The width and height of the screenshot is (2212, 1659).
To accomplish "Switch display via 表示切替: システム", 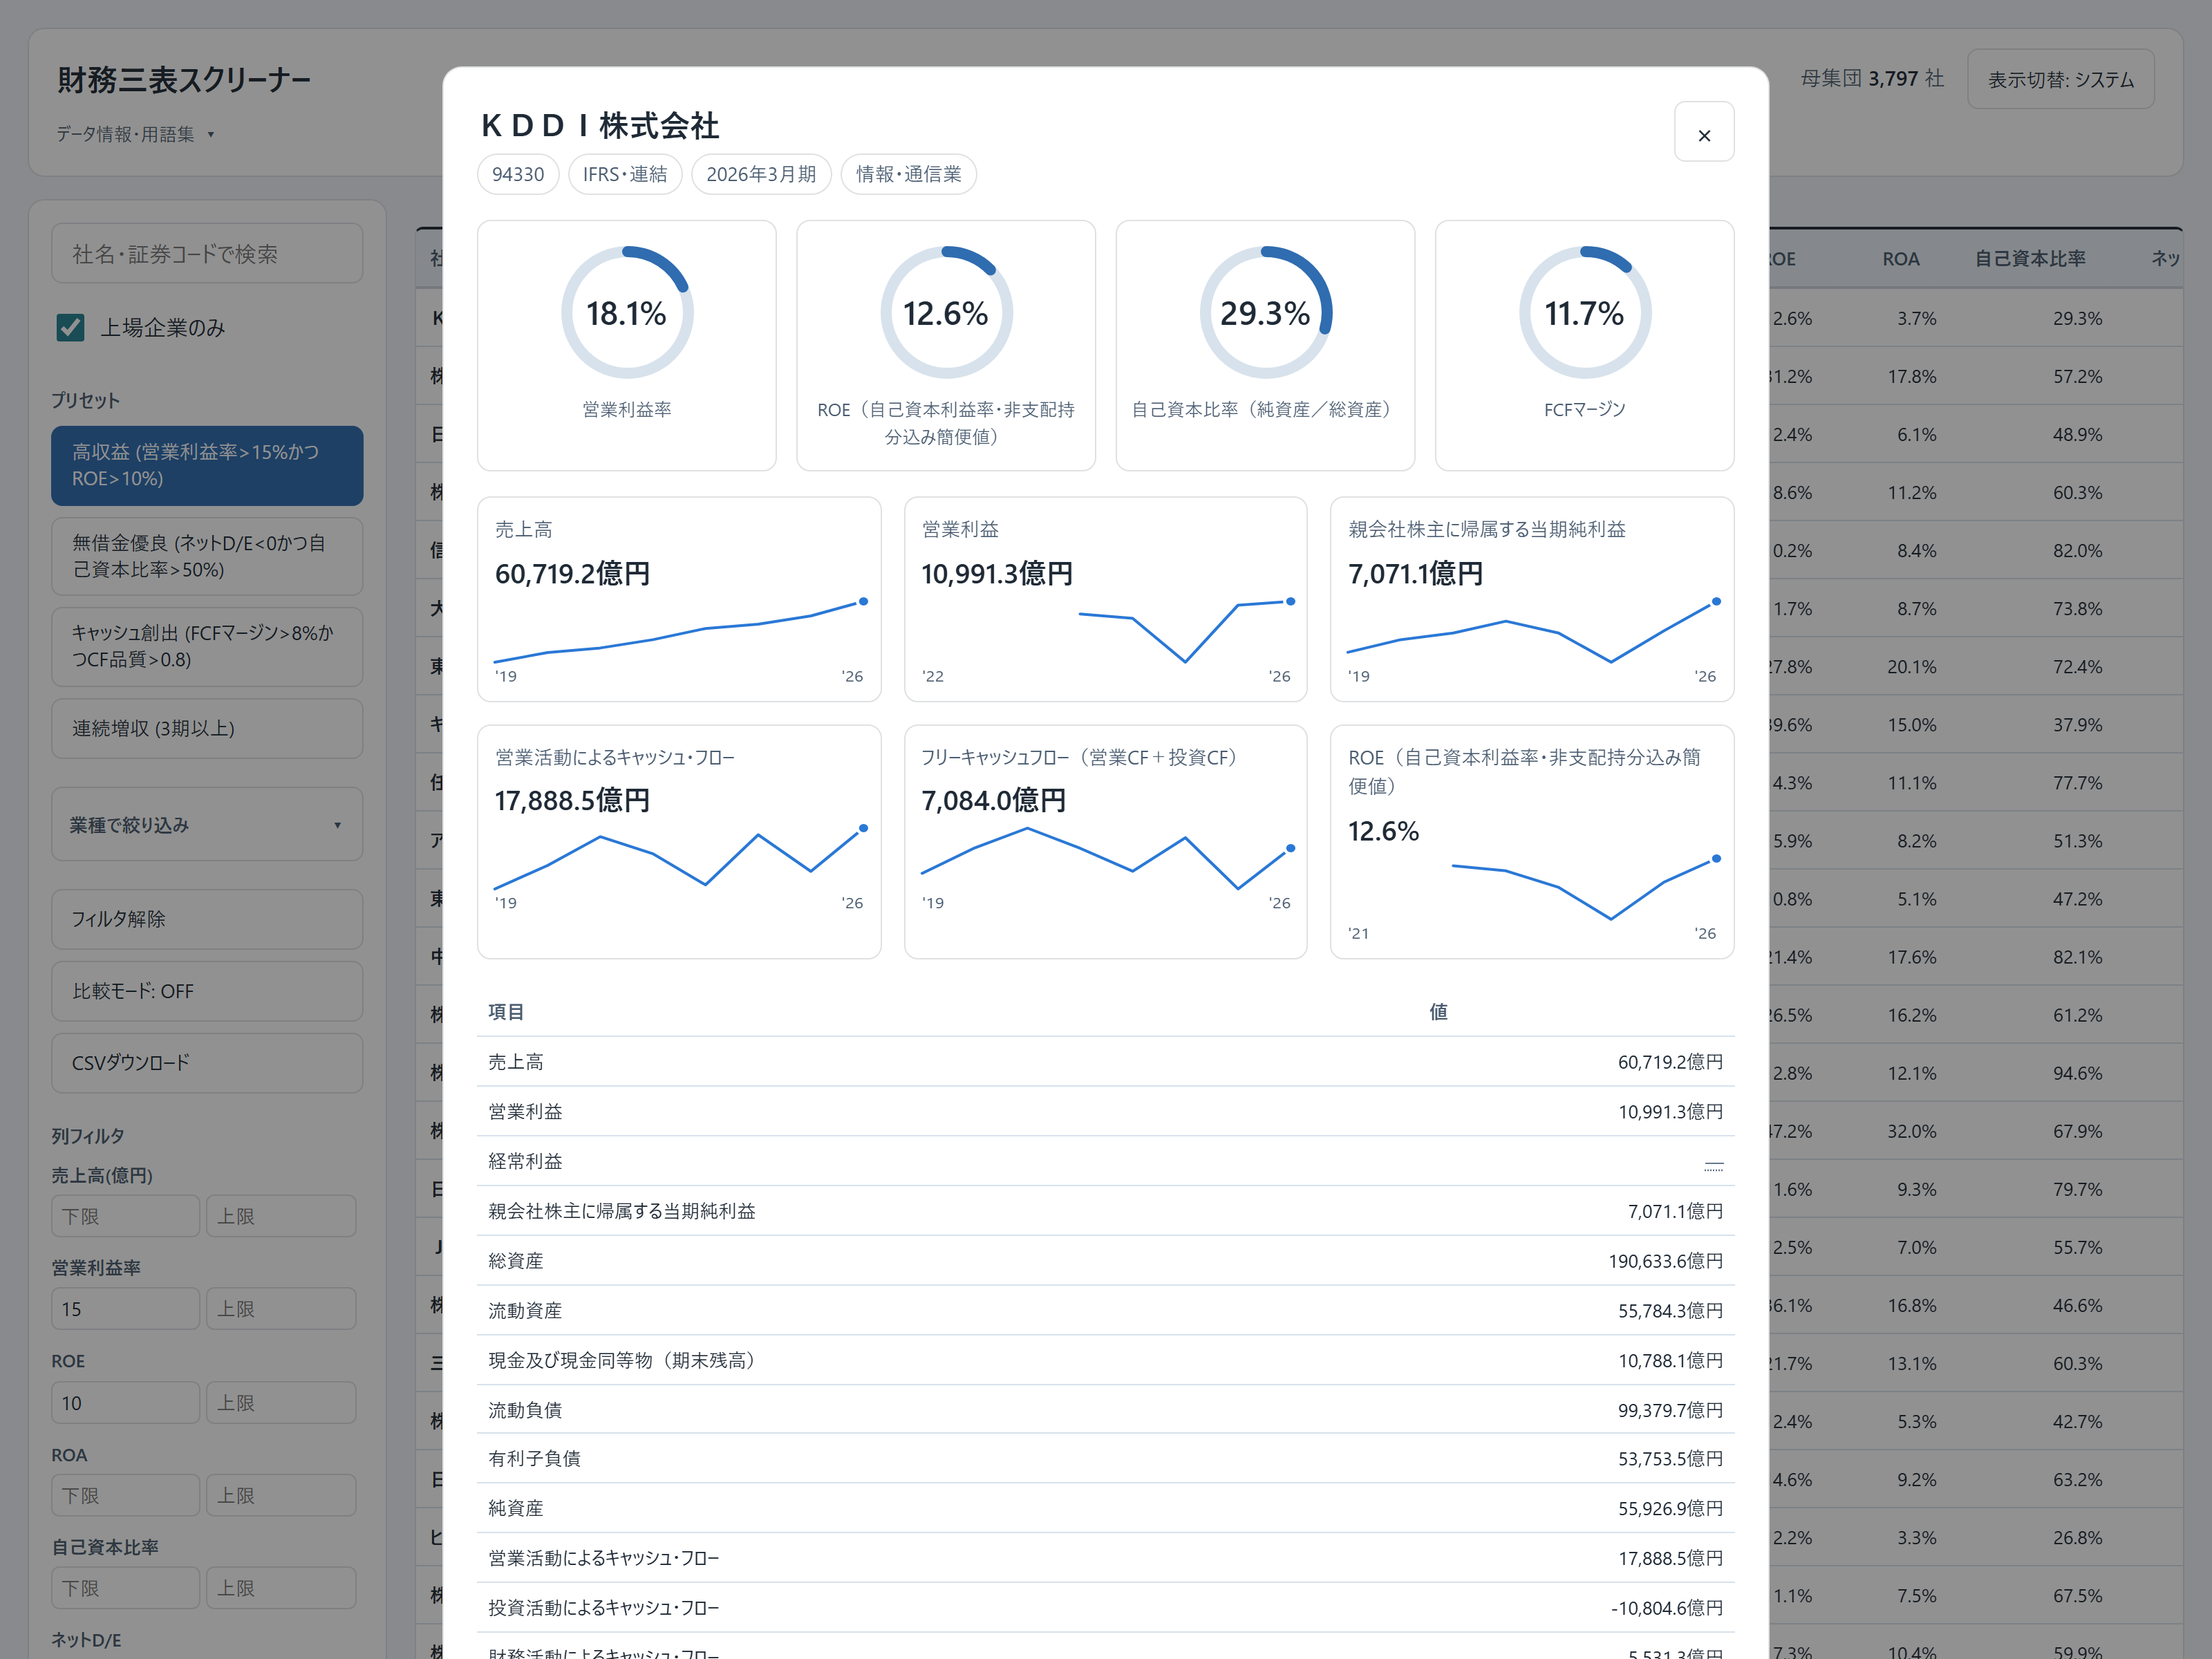I will pos(2060,79).
